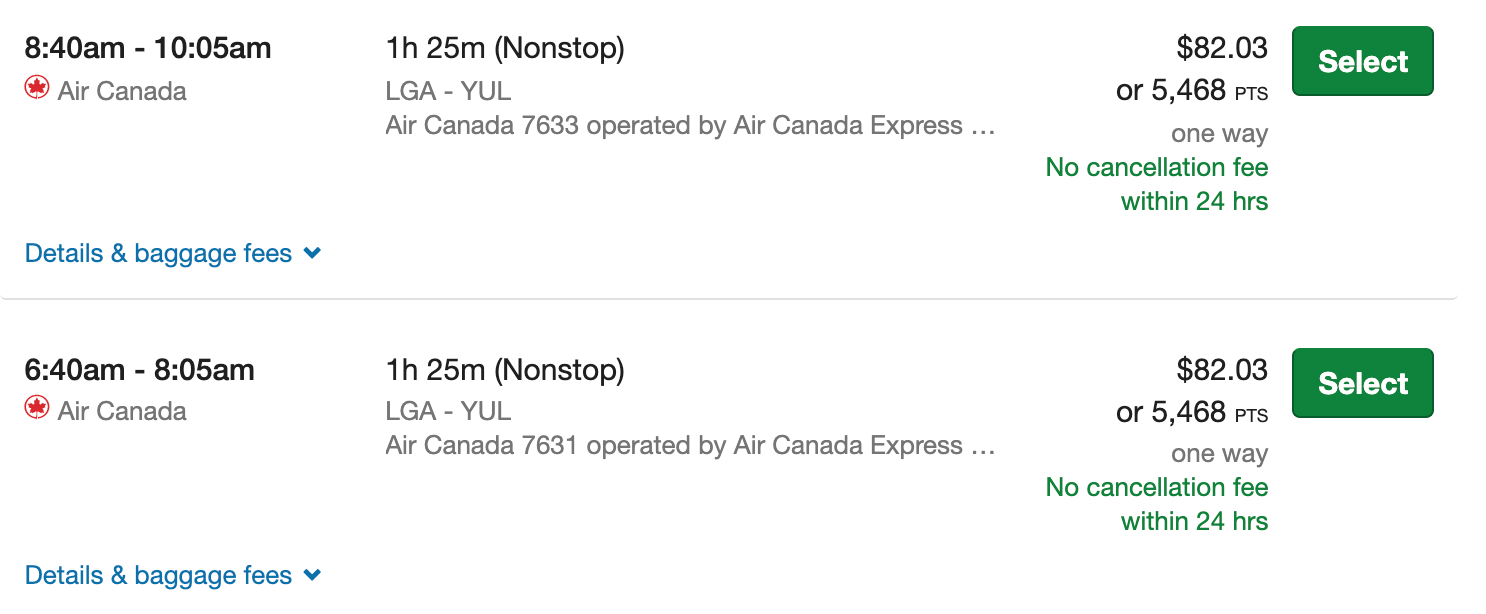Click No cancellation fee note on first flight
Viewport: 1486px width, 614px height.
coord(1157,184)
